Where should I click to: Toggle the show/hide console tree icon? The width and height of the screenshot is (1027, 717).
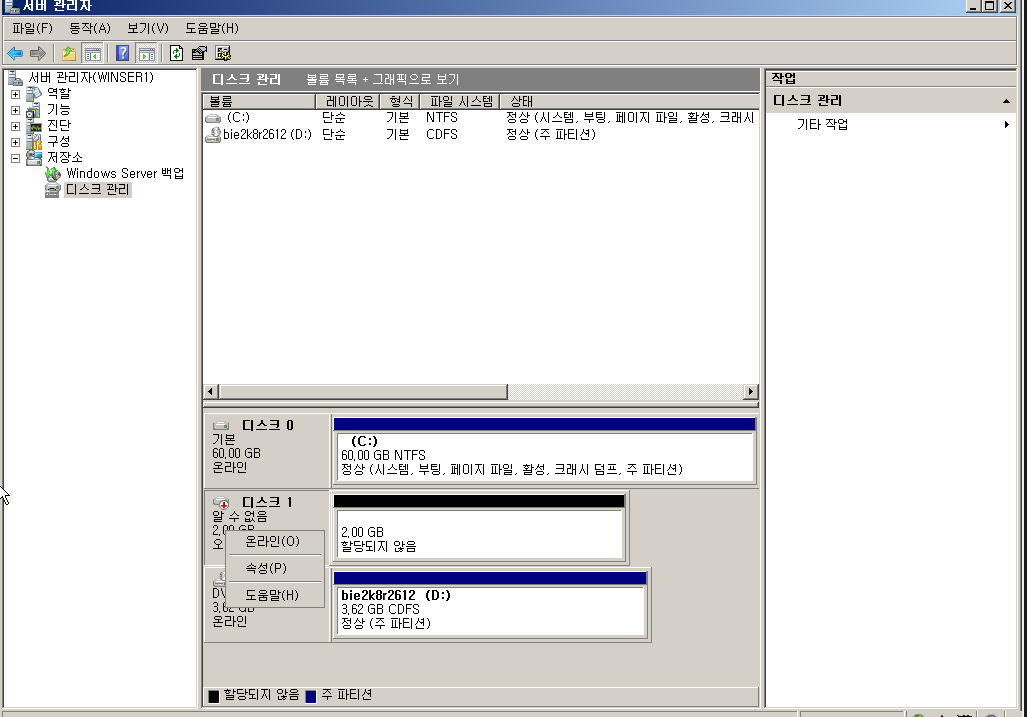[93, 53]
